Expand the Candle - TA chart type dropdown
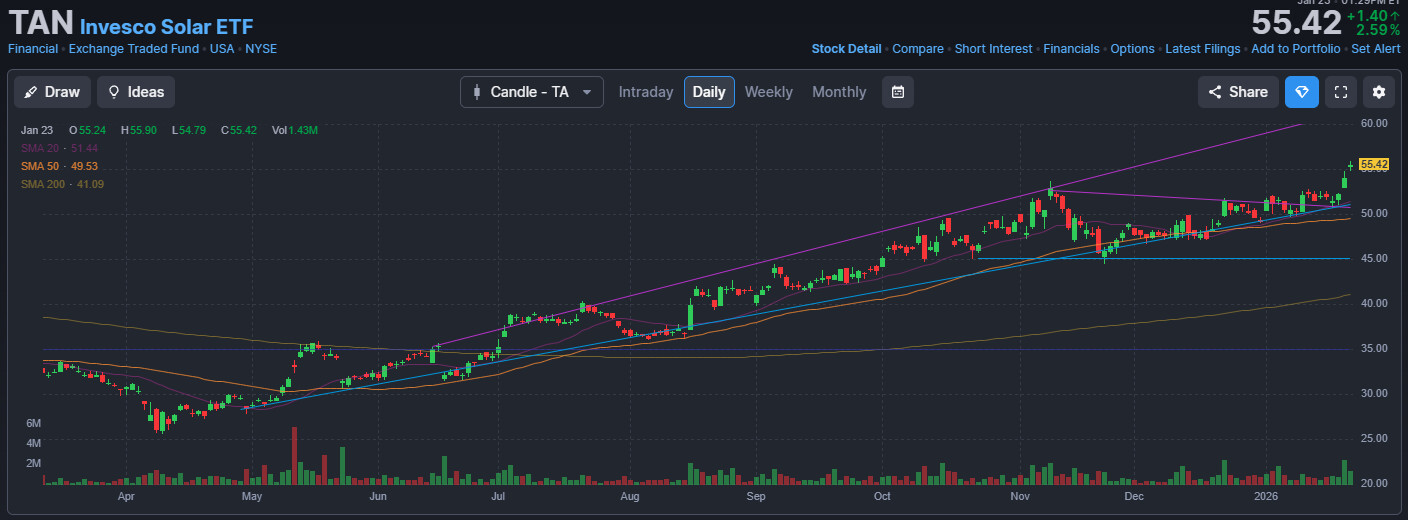1408x520 pixels. [531, 92]
